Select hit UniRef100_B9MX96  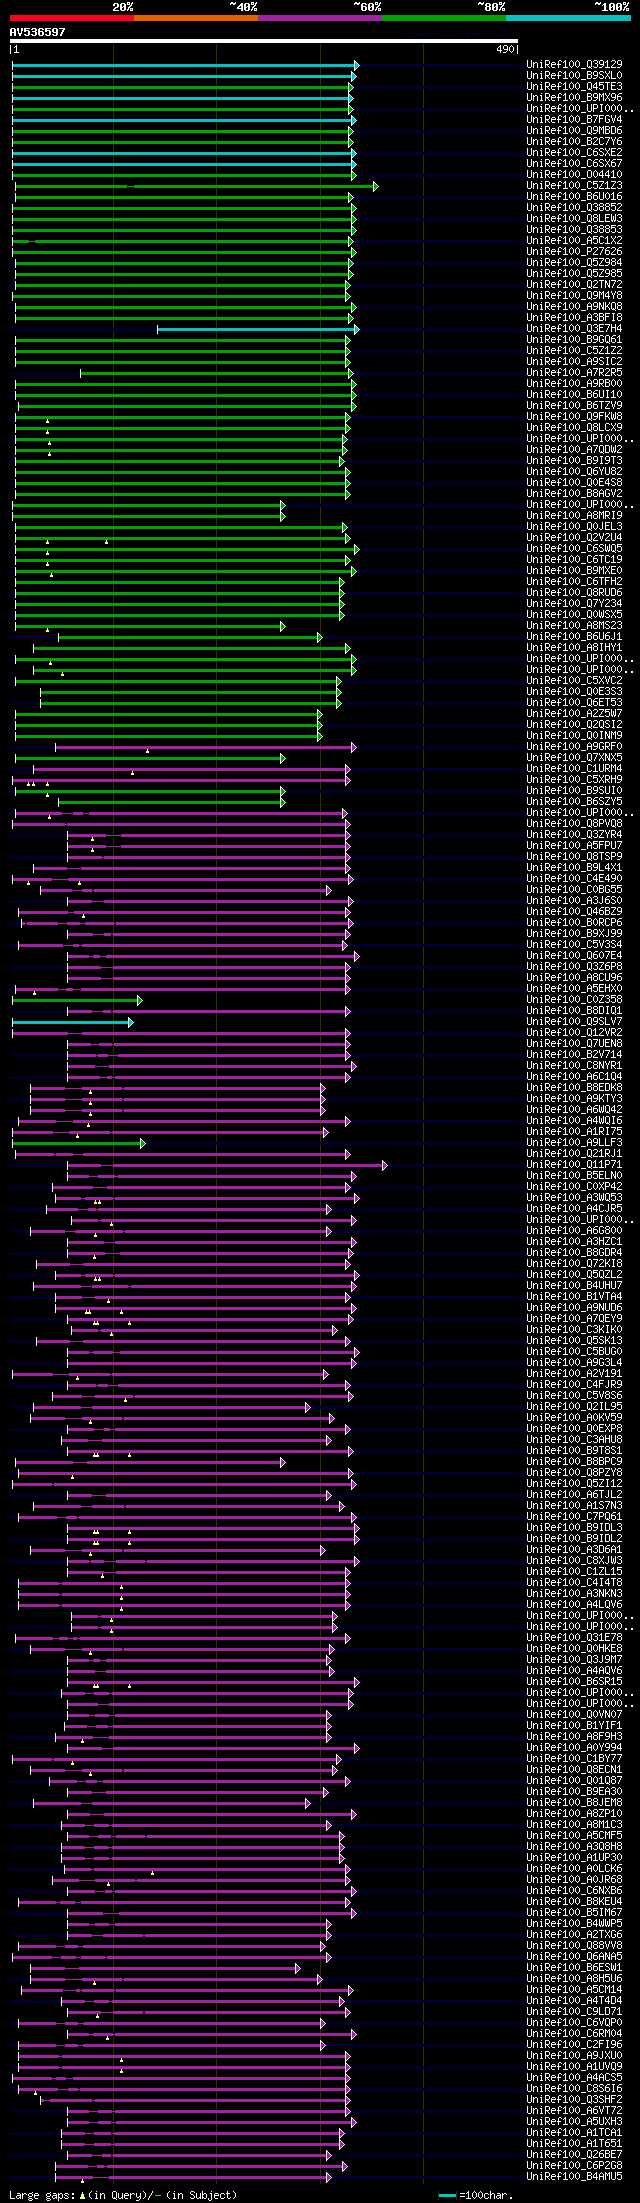click(x=575, y=98)
